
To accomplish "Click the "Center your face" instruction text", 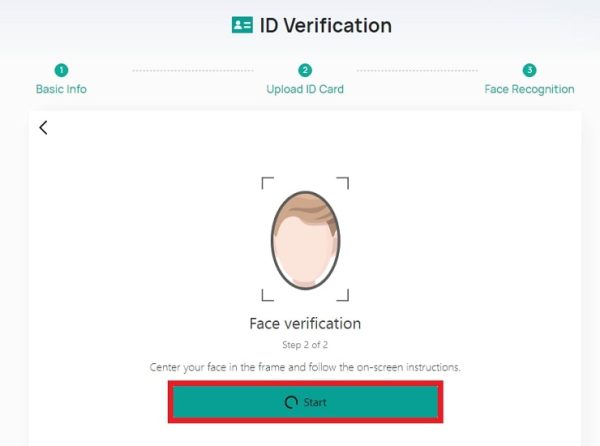I will point(305,367).
